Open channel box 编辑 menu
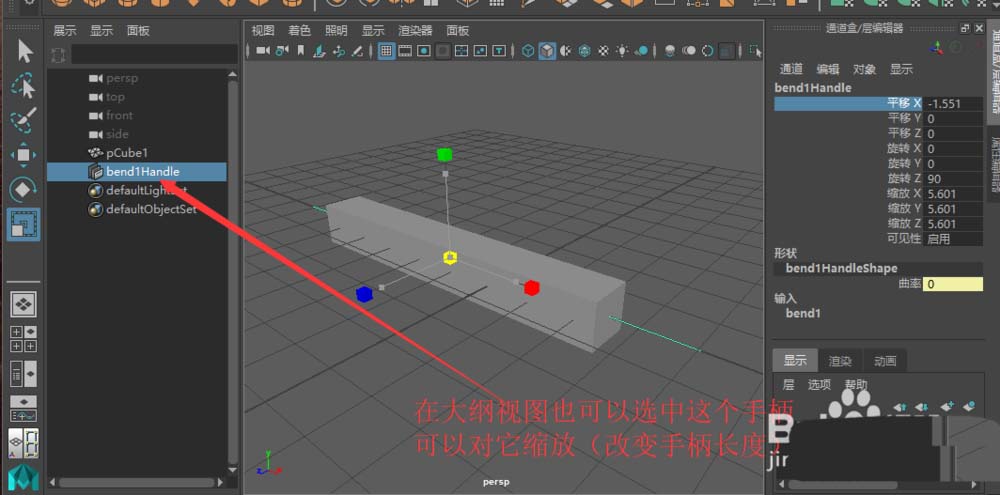1000x495 pixels. coord(828,70)
